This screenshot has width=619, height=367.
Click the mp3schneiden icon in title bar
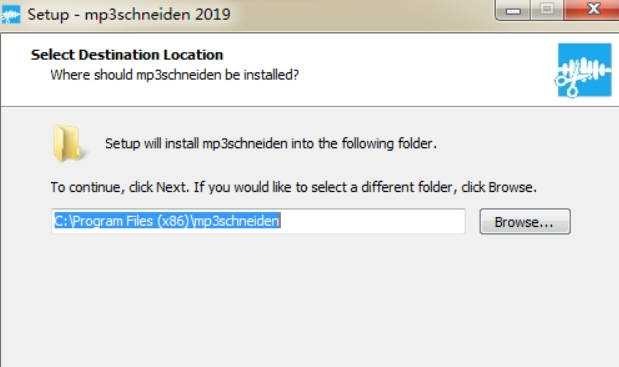pyautogui.click(x=11, y=15)
